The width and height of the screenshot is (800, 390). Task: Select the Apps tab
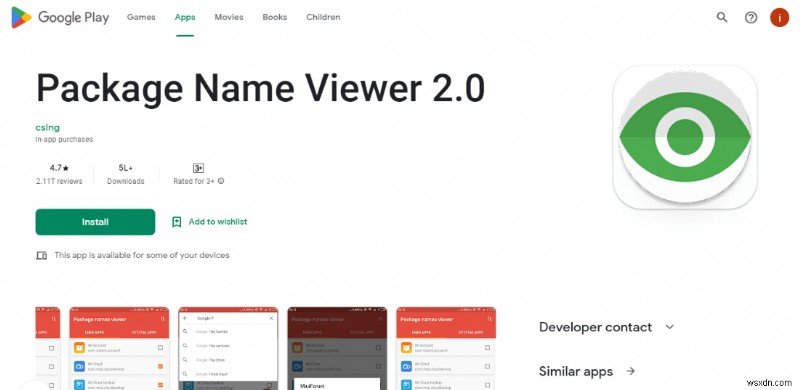185,17
